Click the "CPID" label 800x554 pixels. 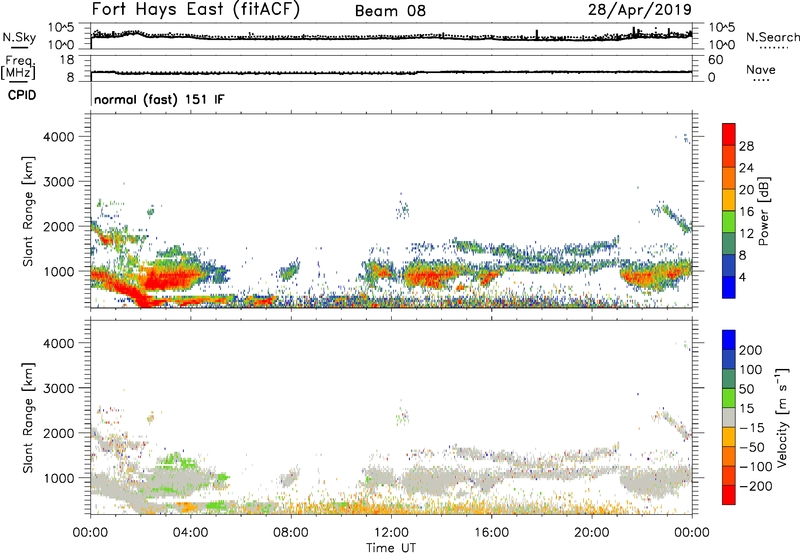[x=22, y=95]
